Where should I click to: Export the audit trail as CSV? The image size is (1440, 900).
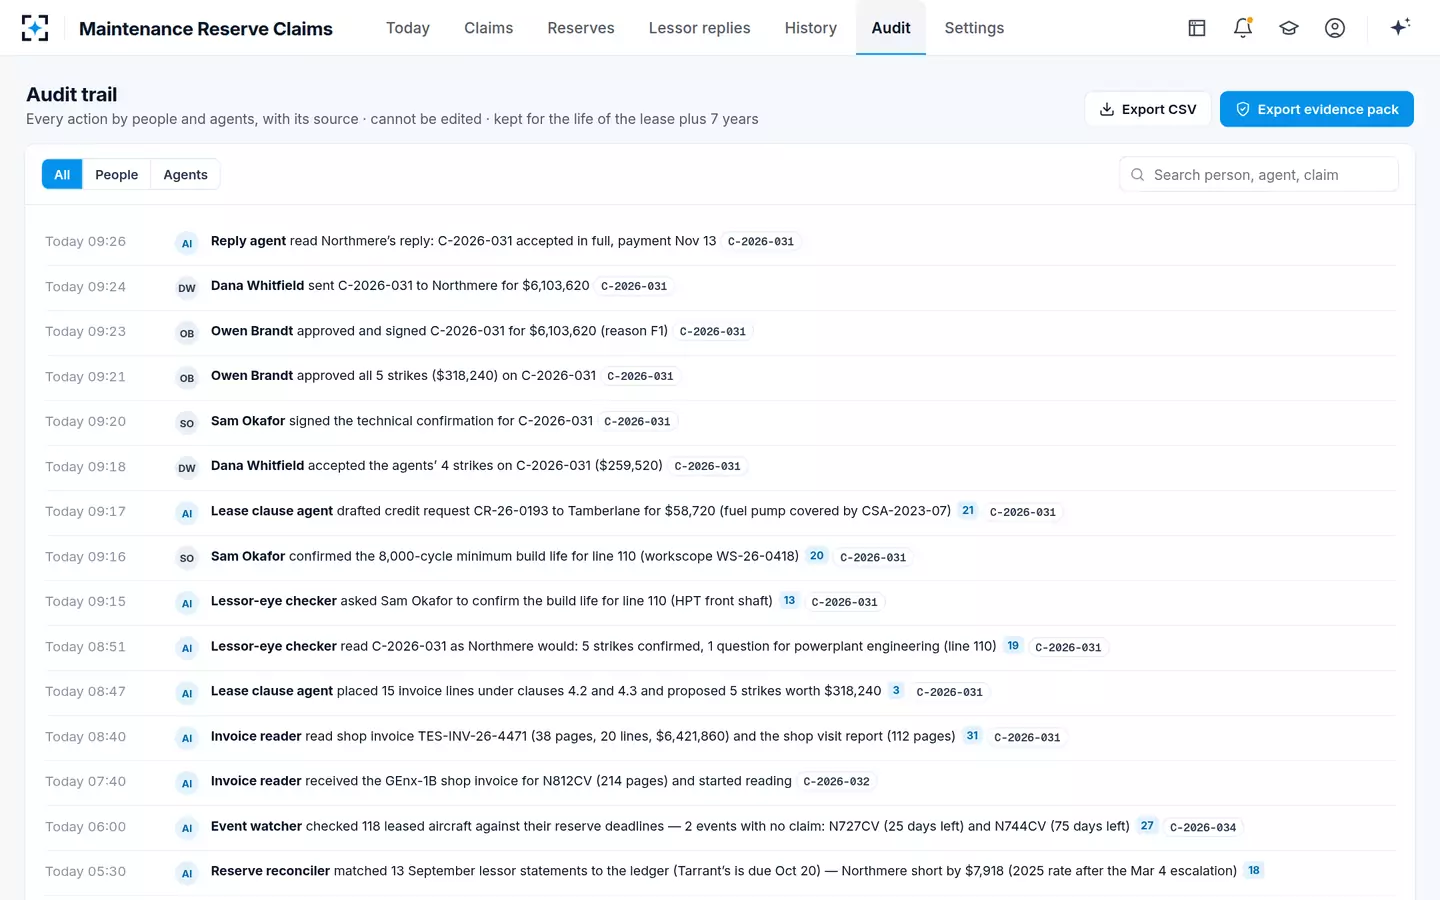tap(1148, 109)
